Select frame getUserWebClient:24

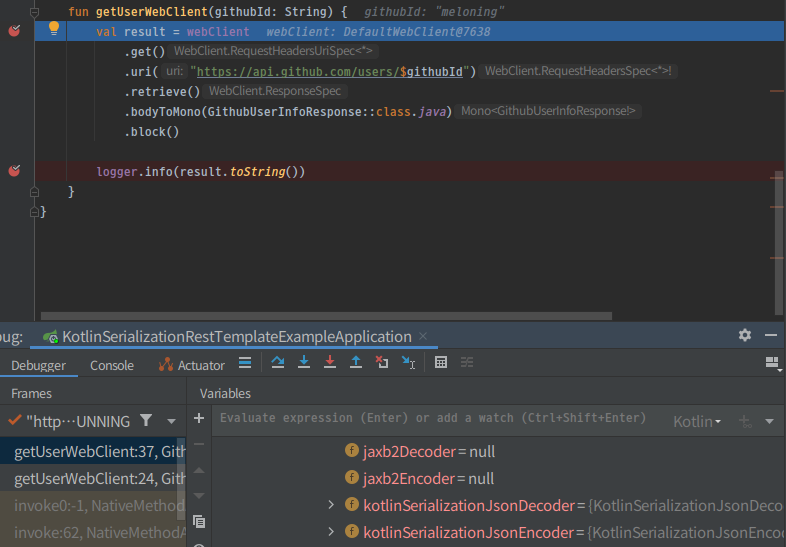coord(92,479)
